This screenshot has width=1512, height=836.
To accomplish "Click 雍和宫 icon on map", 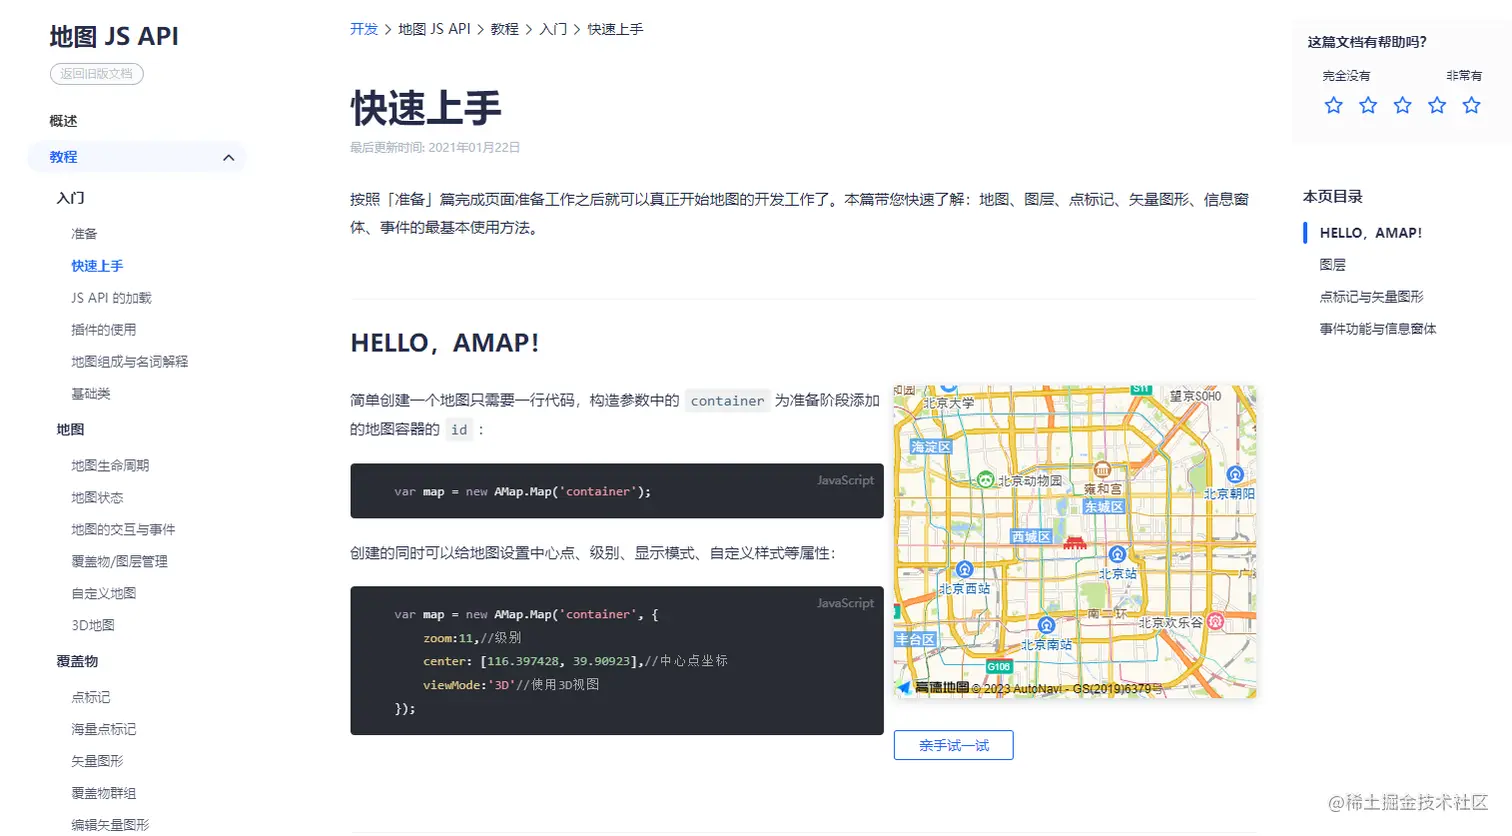I will tap(1102, 470).
